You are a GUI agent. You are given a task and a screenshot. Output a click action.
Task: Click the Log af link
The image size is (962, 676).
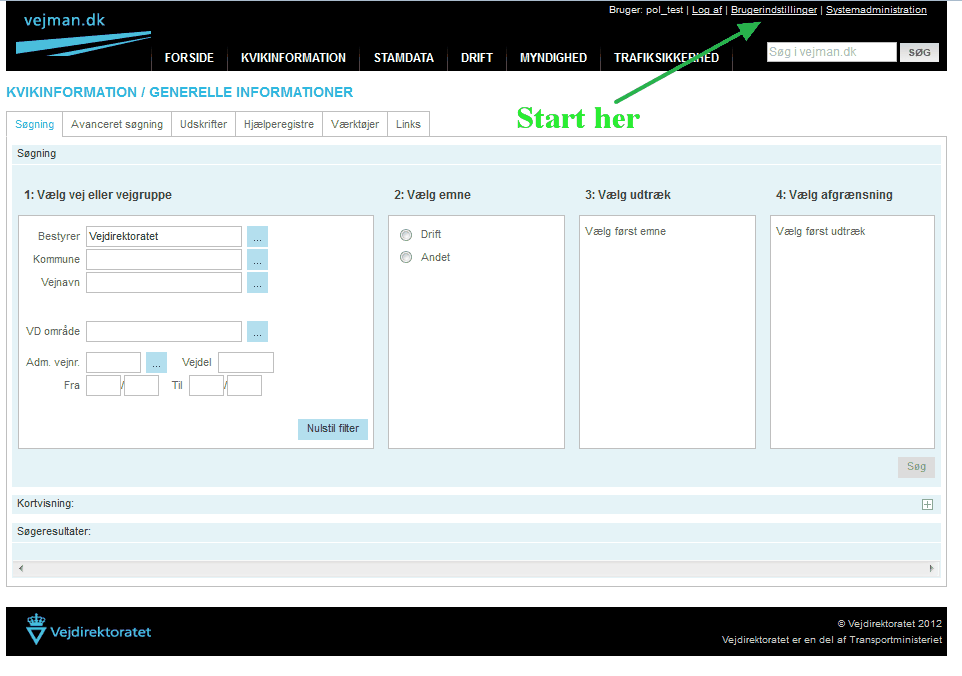(x=706, y=10)
